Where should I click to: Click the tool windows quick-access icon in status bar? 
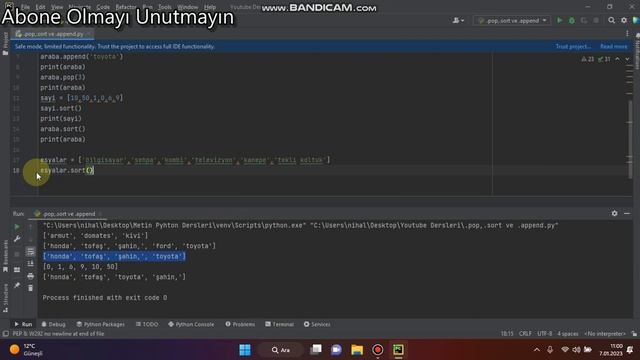(5, 334)
